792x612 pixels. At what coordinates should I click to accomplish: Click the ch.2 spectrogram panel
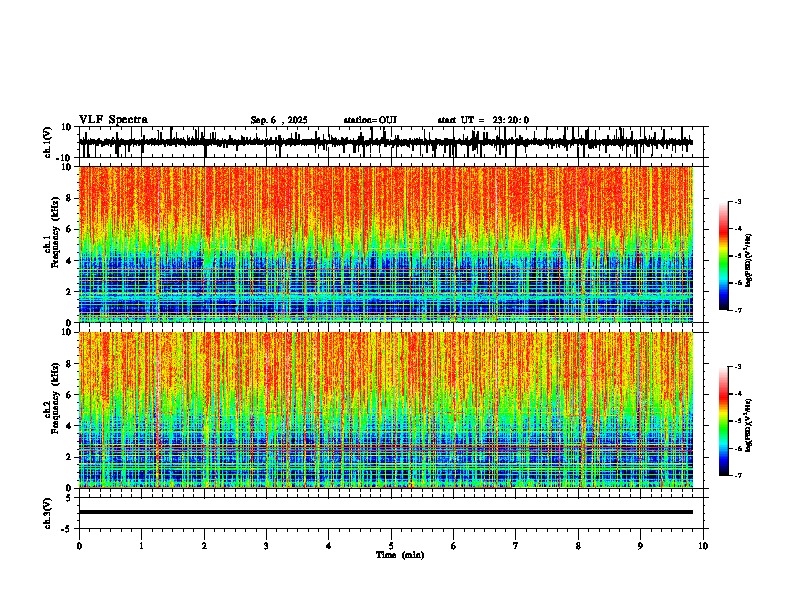(x=386, y=410)
